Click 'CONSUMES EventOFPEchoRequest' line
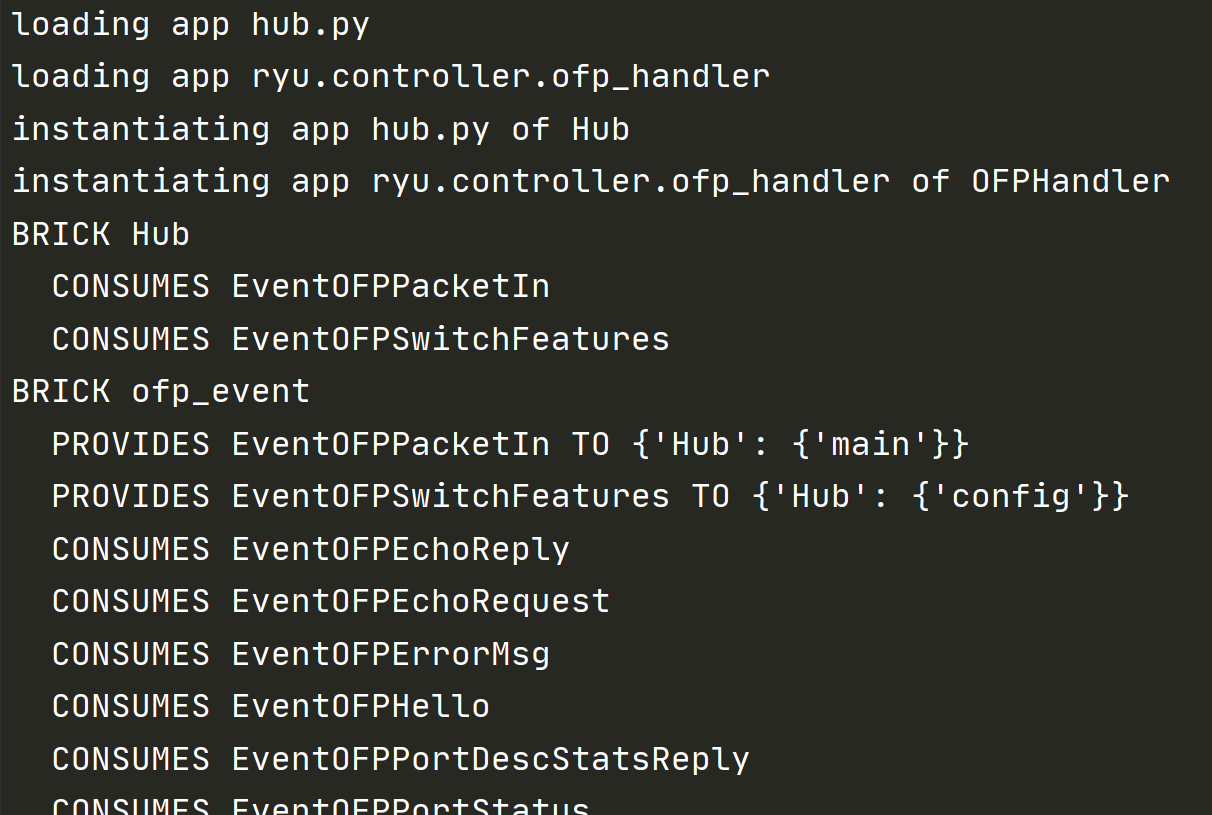The width and height of the screenshot is (1212, 815). tap(331, 601)
